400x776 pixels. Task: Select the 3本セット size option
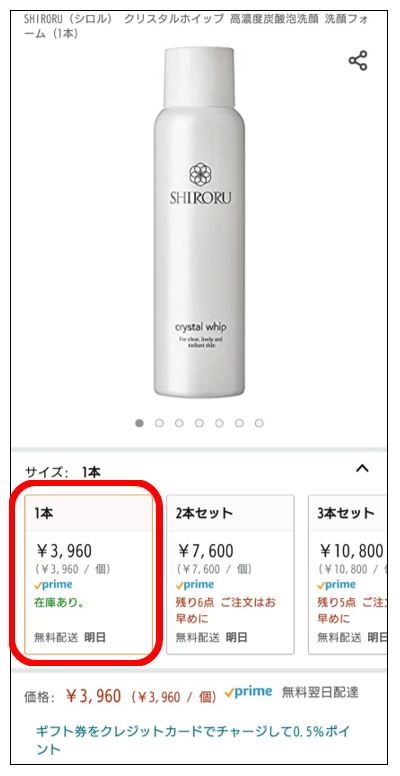[x=348, y=574]
